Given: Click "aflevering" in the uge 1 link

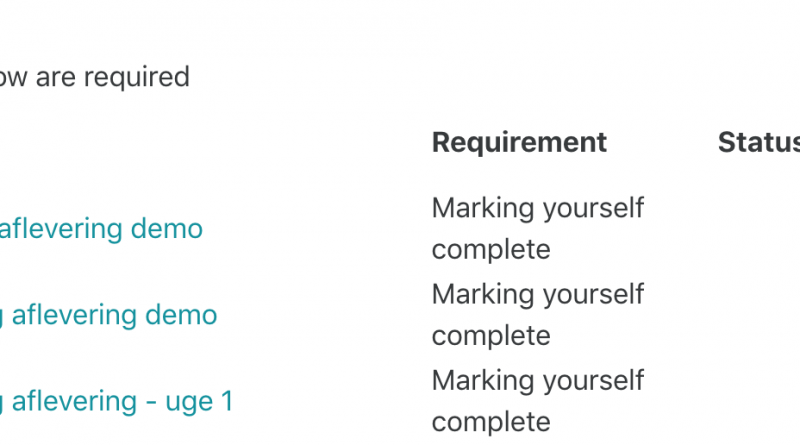Looking at the screenshot, I should tap(74, 401).
